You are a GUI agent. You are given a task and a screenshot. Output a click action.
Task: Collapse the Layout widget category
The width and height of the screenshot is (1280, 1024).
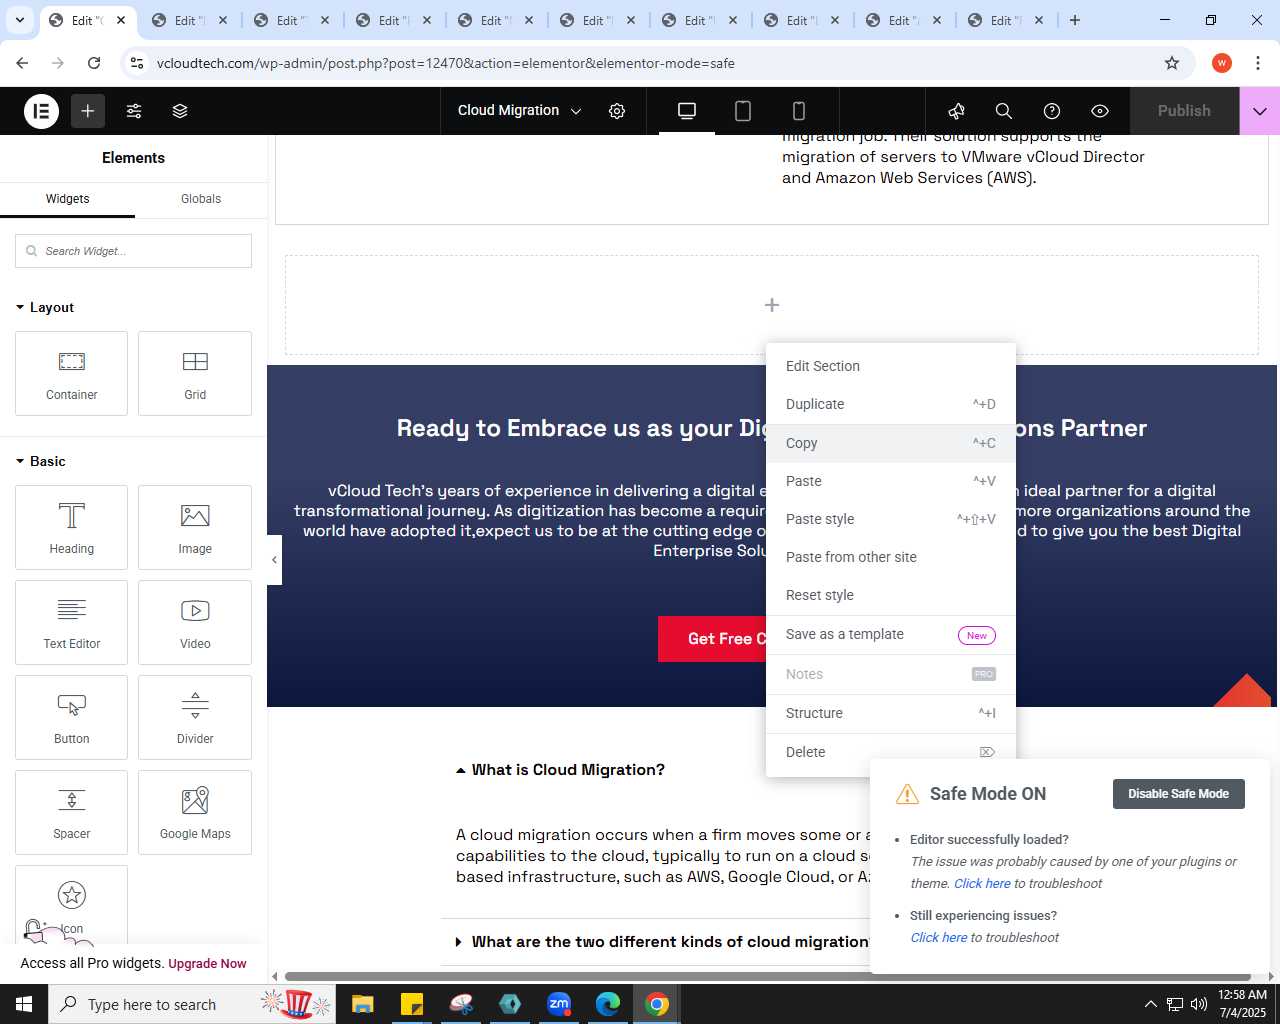(45, 307)
